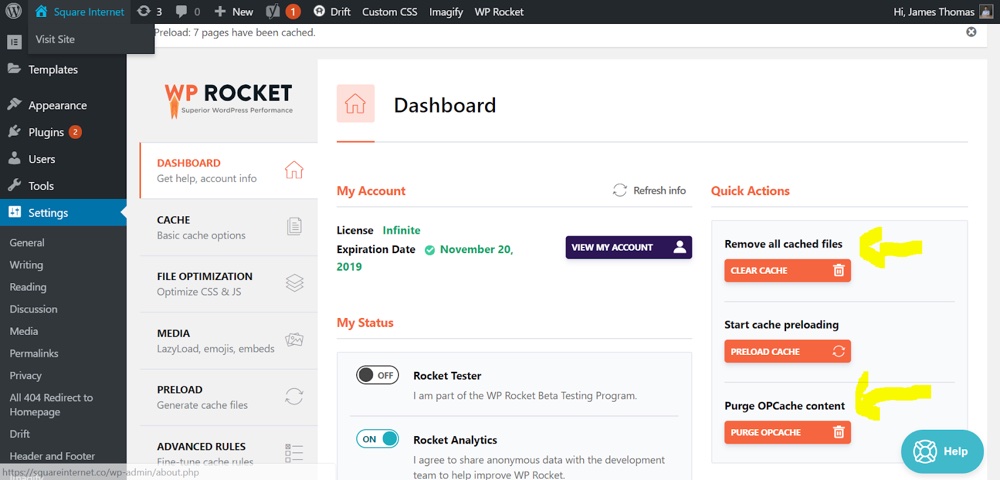Click the Yoast SEO icon in admin bar
The image size is (1000, 480).
click(x=273, y=11)
